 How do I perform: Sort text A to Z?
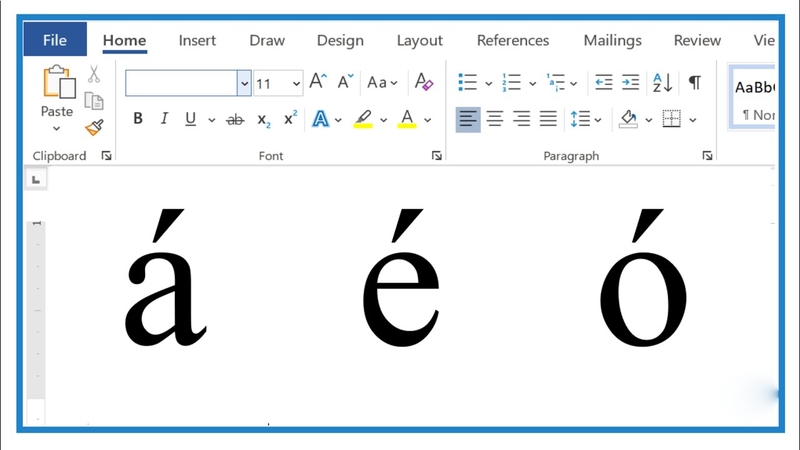pos(662,82)
